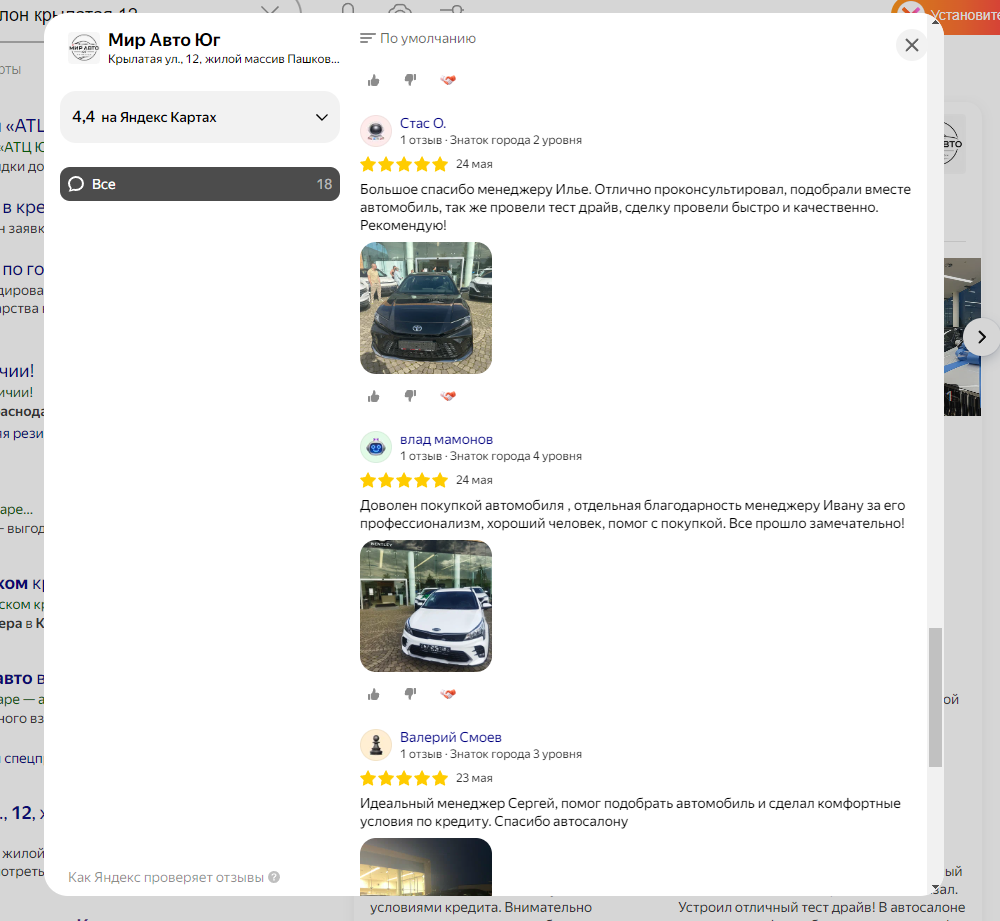
Task: Open влад мамонов white Kia photo
Action: pos(425,606)
